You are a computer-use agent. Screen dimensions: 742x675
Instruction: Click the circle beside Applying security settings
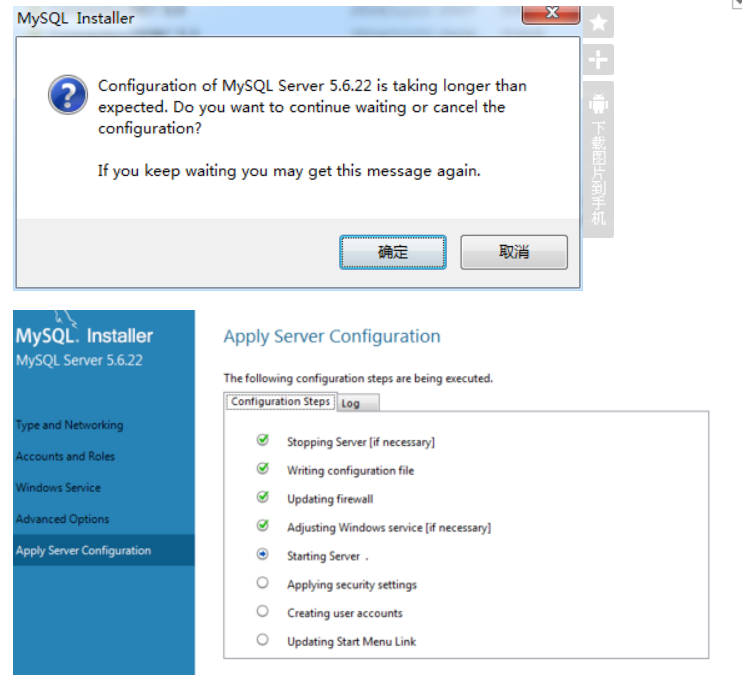[263, 583]
